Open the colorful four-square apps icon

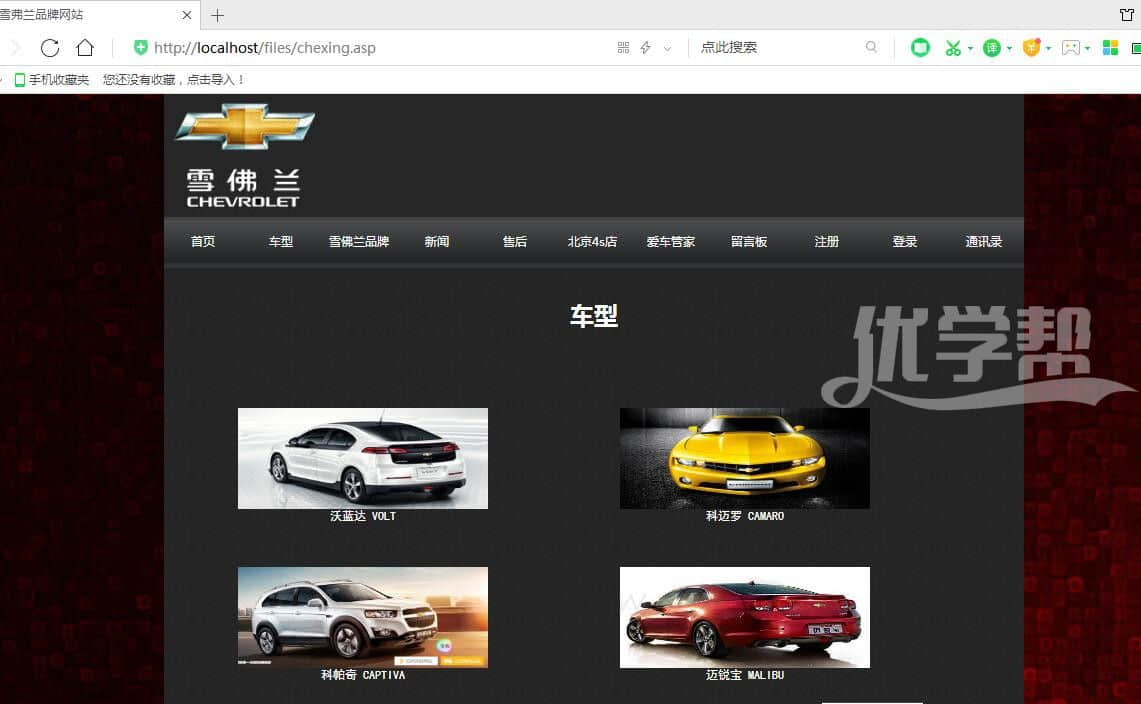tap(1110, 48)
